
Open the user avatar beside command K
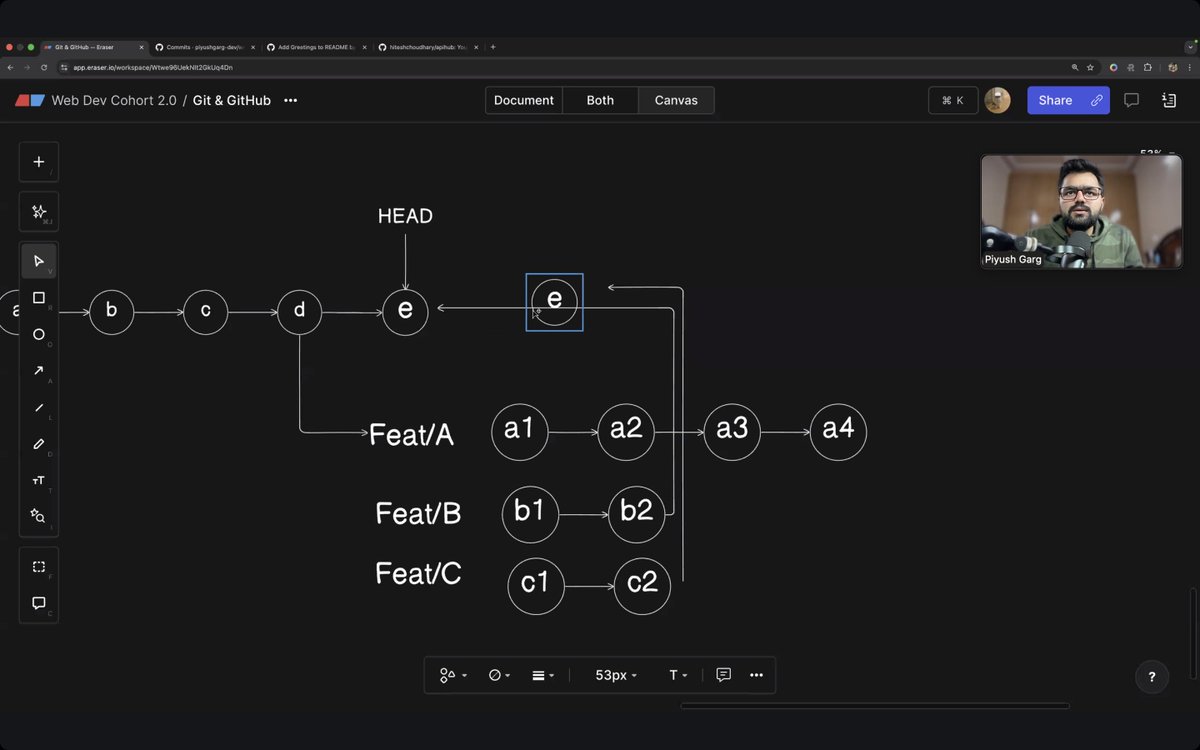(997, 100)
